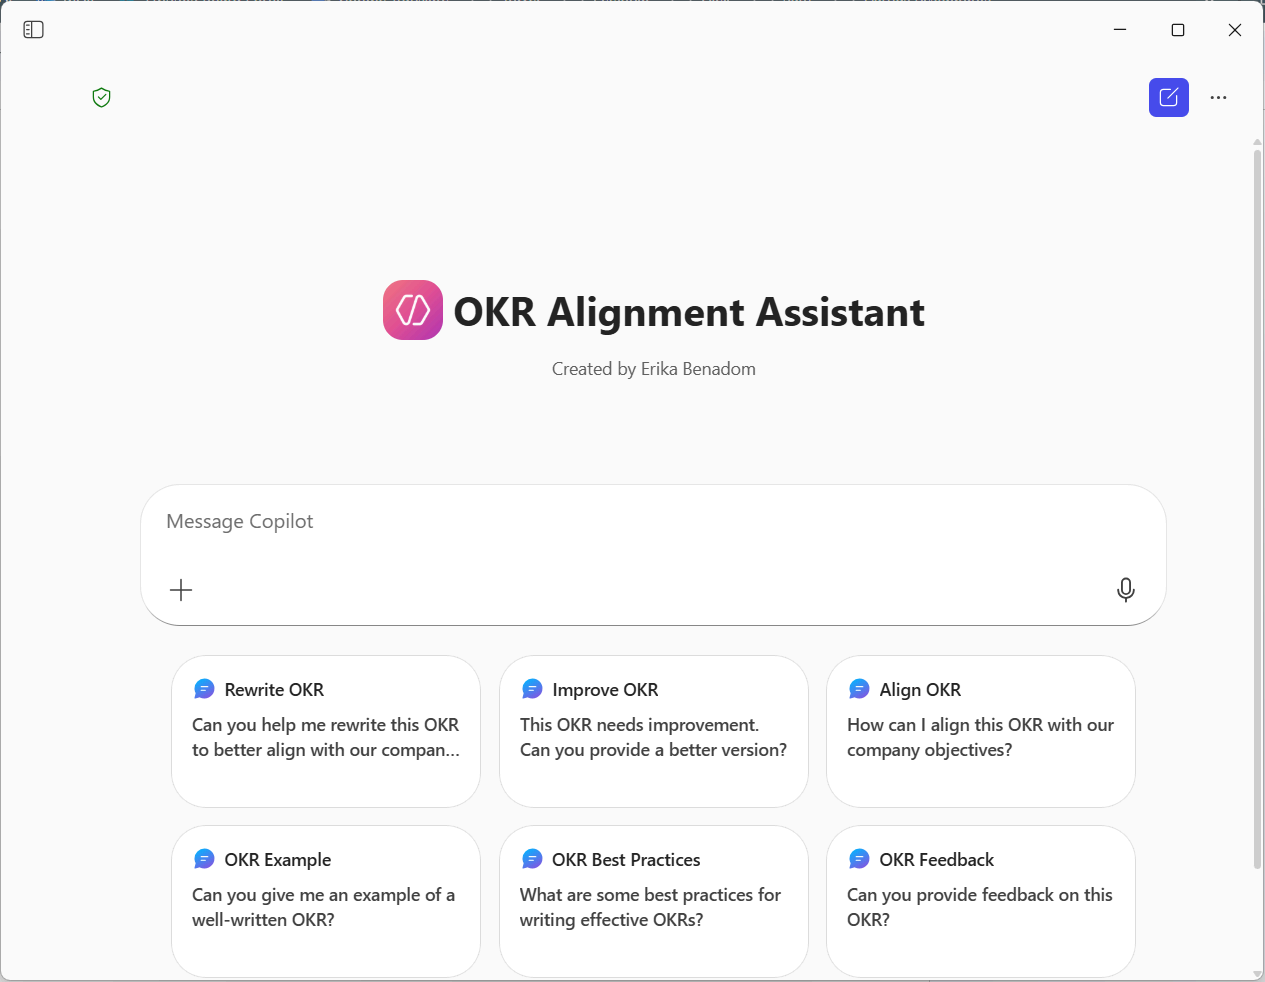This screenshot has height=982, width=1265.
Task: Click the plus attach button
Action: (181, 590)
